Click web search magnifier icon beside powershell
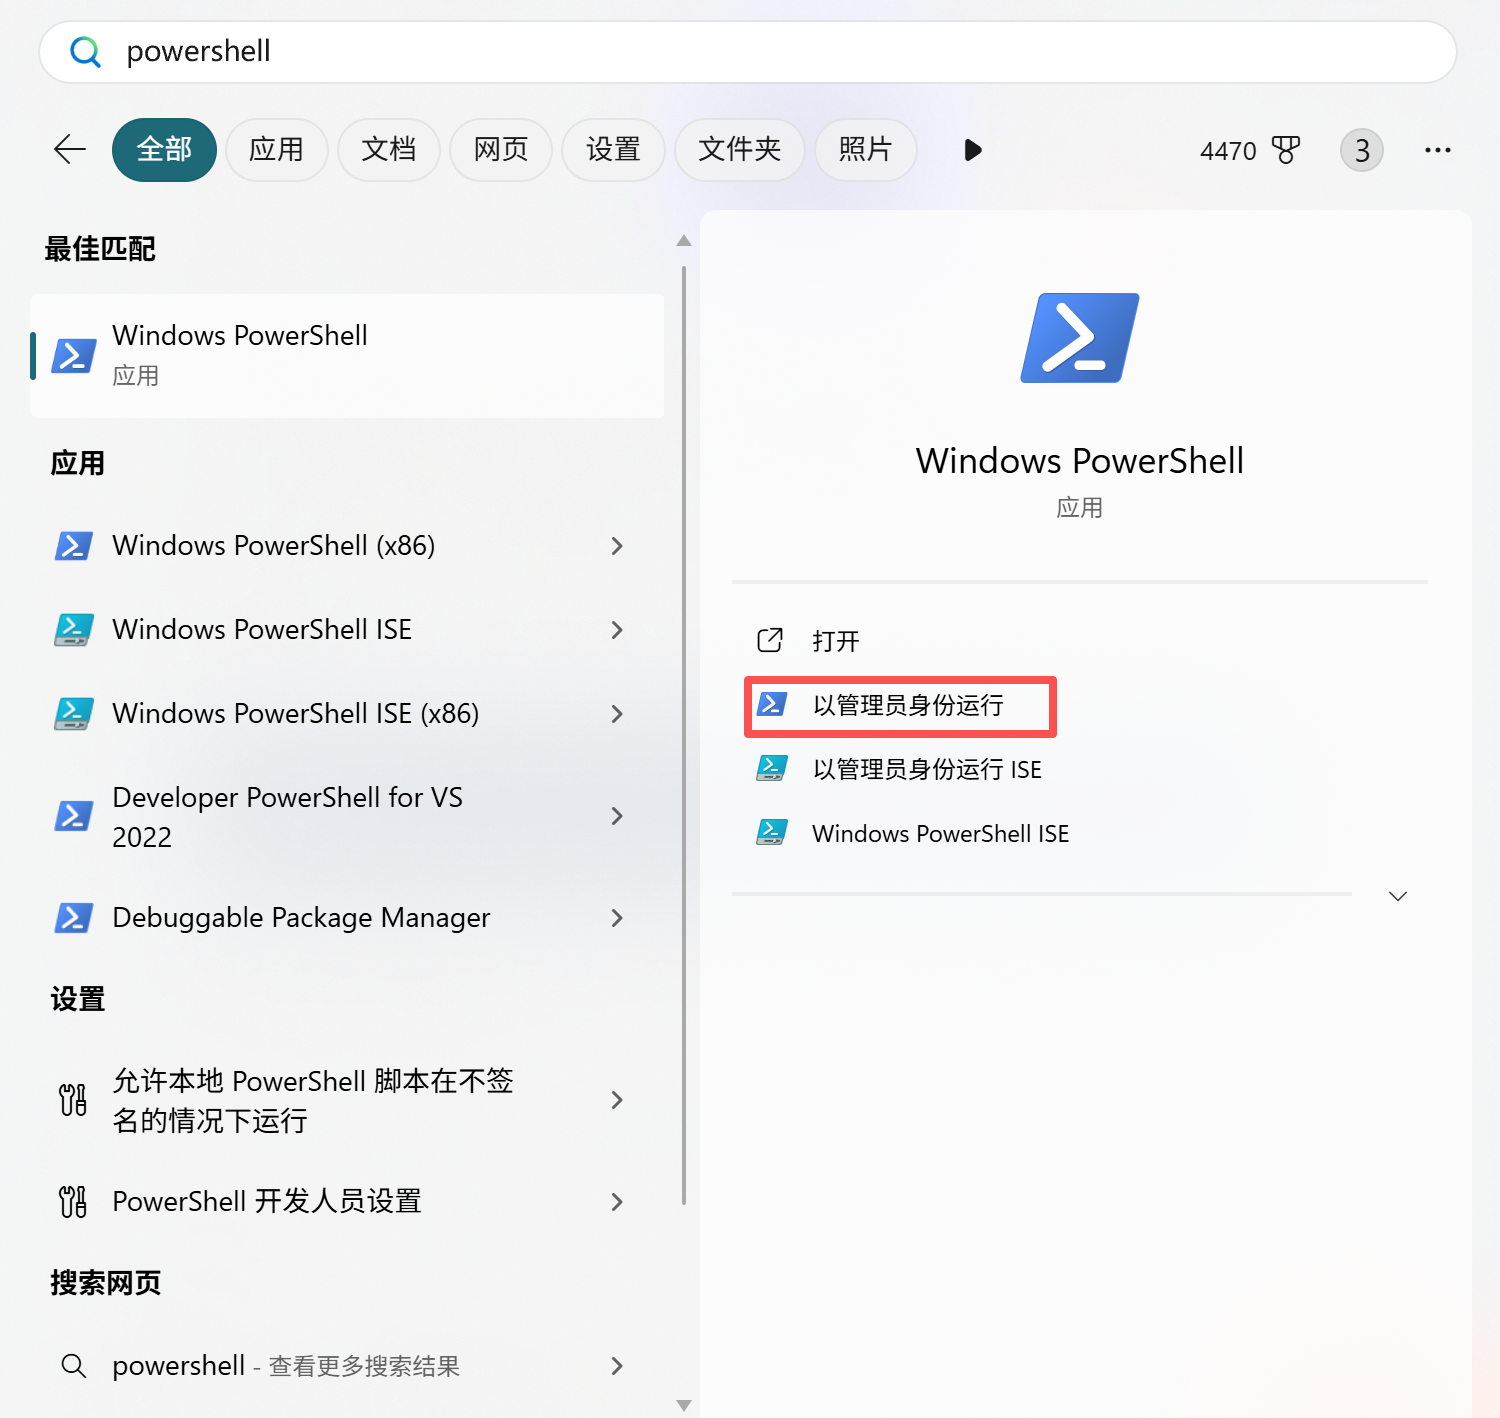1500x1418 pixels. tap(74, 1366)
